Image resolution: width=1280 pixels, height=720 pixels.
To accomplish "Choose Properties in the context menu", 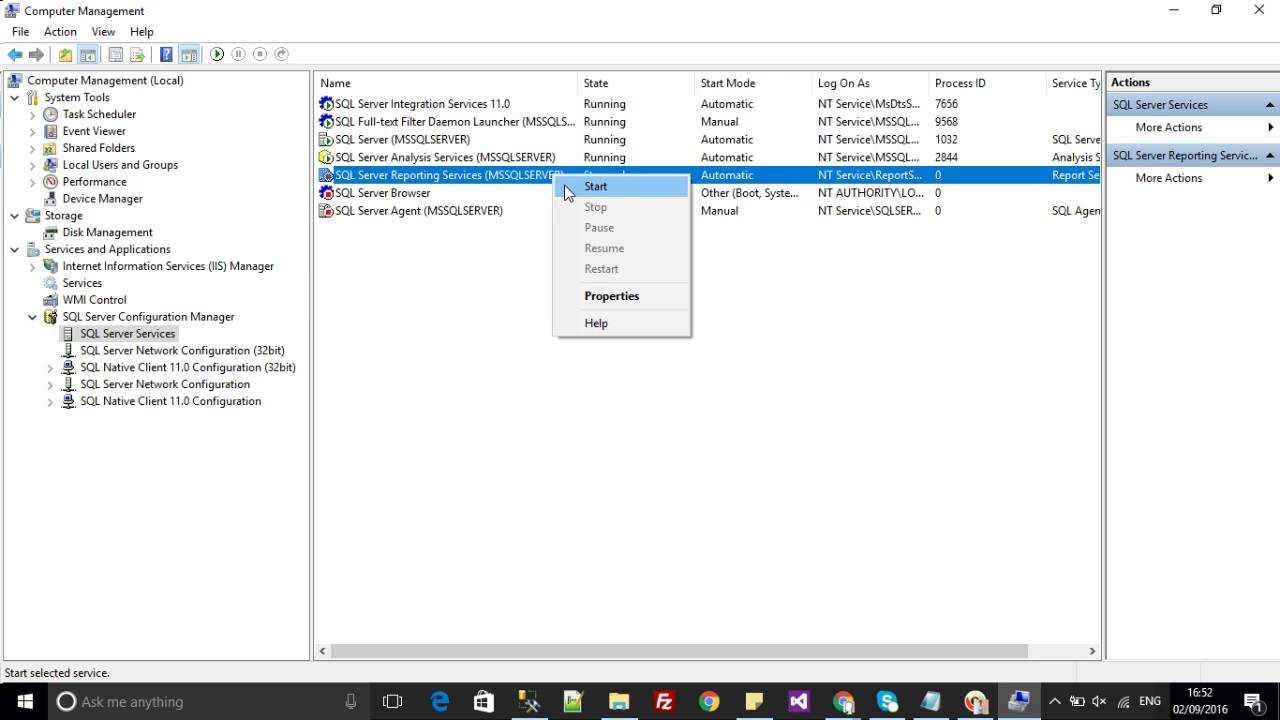I will [x=621, y=296].
